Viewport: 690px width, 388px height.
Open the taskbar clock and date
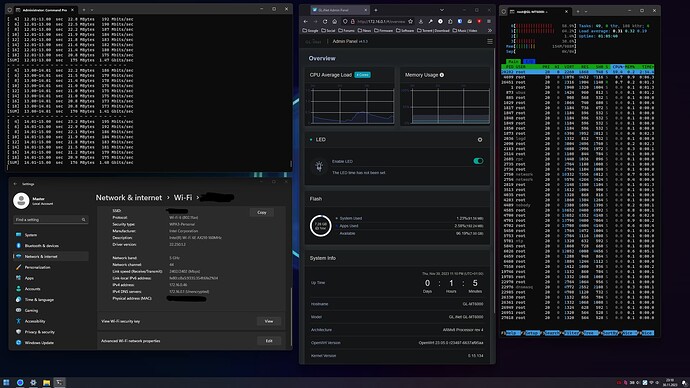[x=670, y=382]
